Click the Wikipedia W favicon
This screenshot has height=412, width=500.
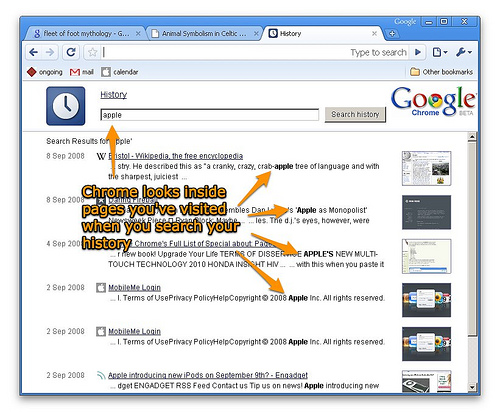pos(101,156)
